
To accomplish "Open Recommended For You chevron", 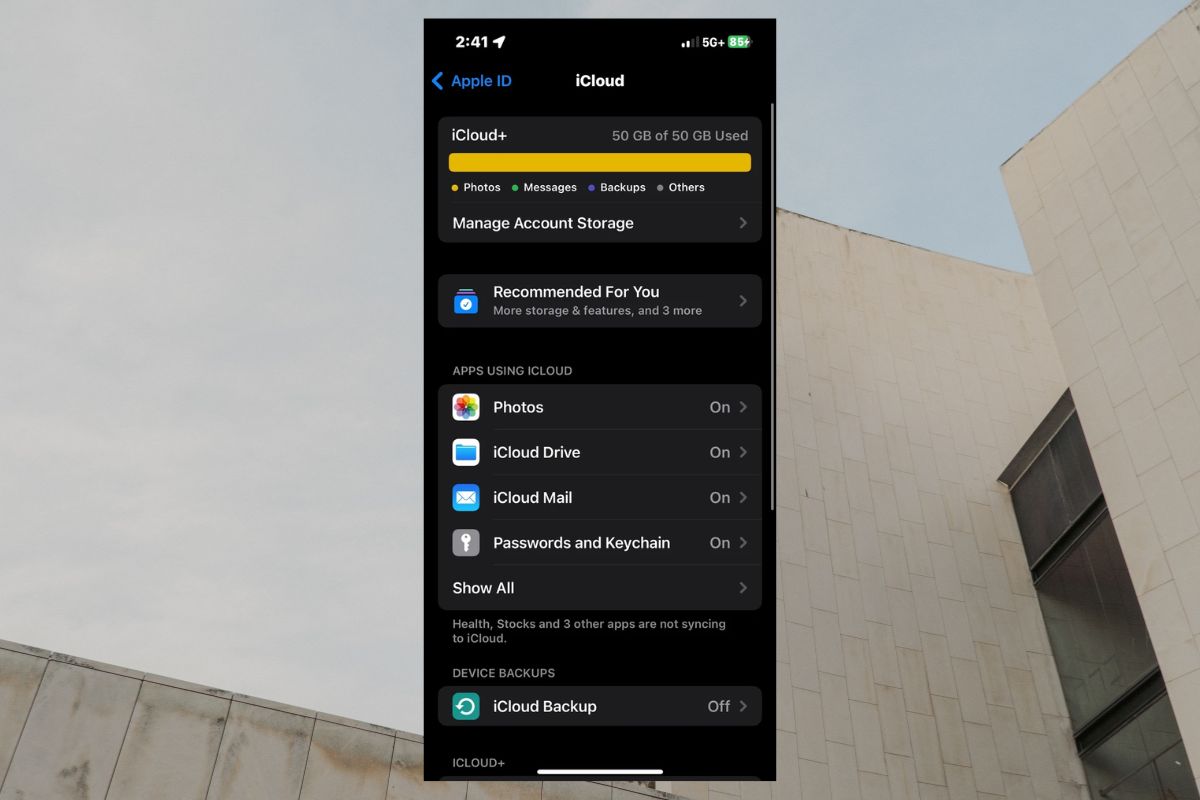I will point(743,300).
